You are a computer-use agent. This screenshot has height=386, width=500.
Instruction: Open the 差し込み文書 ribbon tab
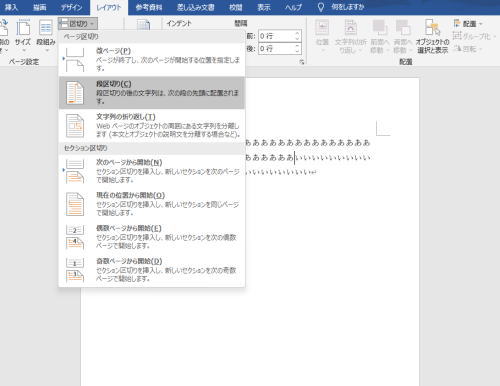coord(196,7)
